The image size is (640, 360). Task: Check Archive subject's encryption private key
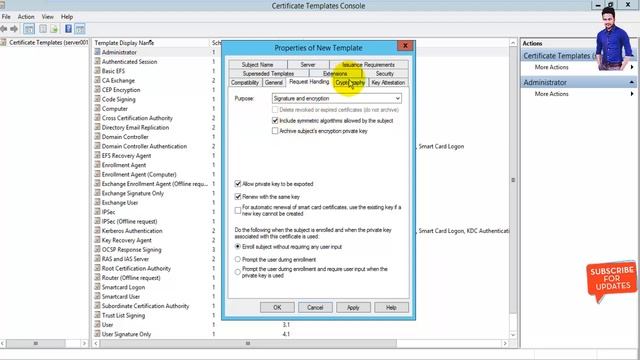click(275, 131)
